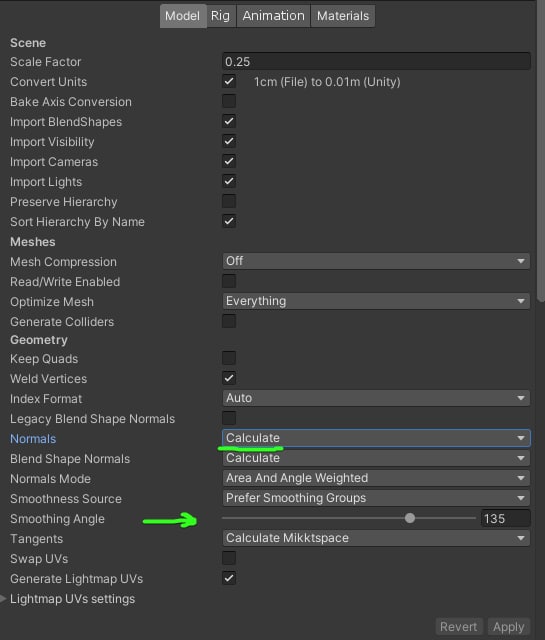Switch to the Materials tab
The width and height of the screenshot is (545, 640).
[x=343, y=16]
